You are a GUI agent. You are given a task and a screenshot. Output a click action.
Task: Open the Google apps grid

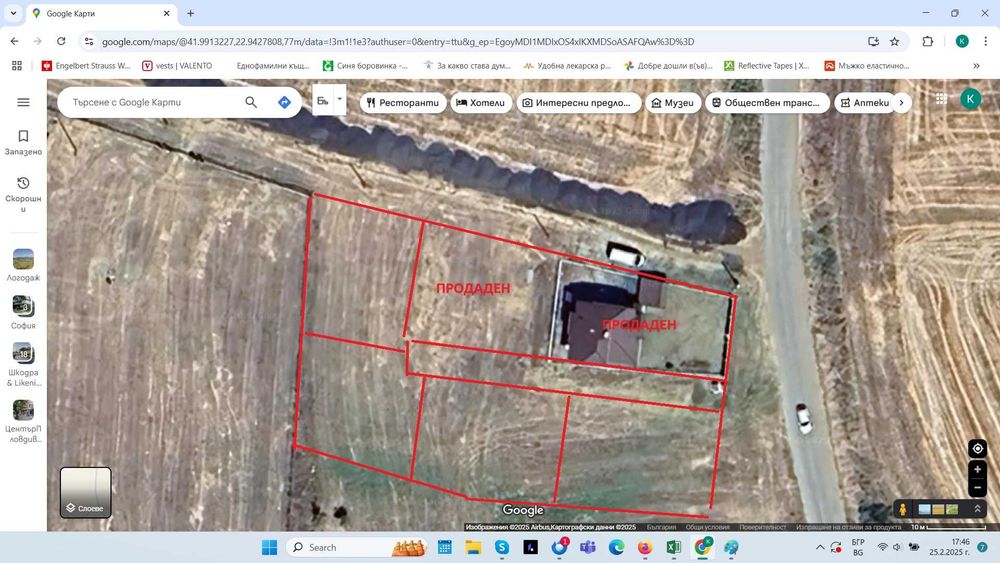pos(941,98)
